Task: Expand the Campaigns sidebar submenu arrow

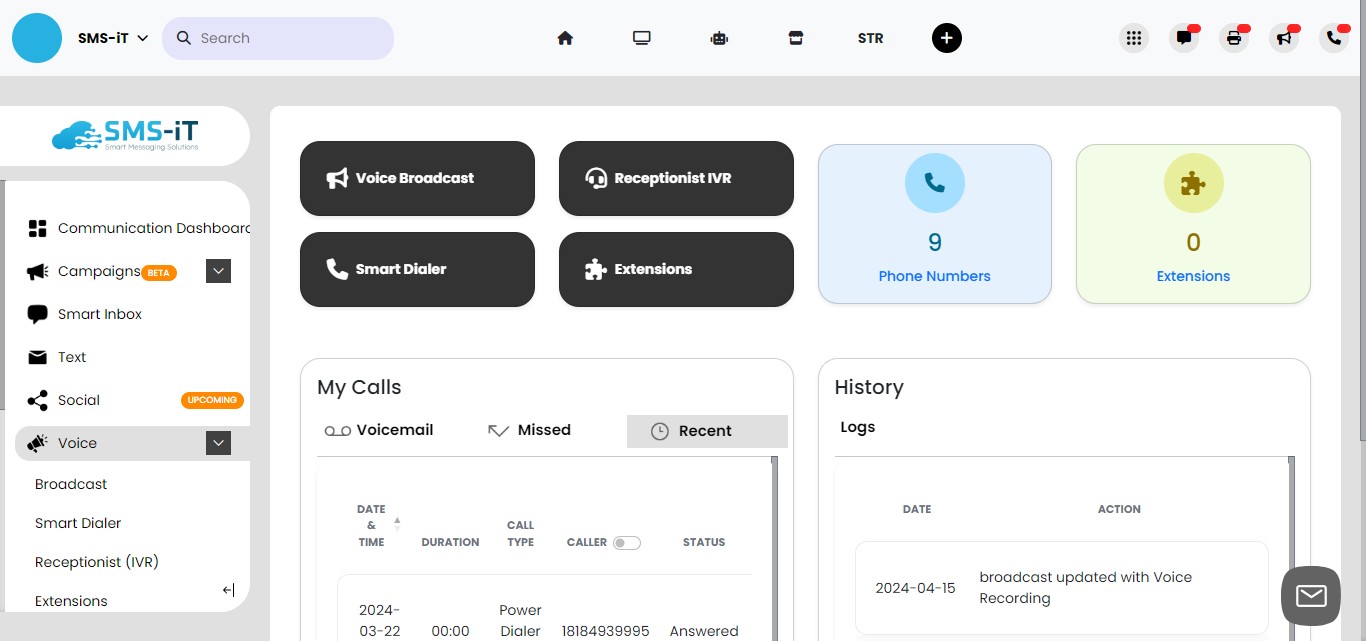Action: [219, 271]
